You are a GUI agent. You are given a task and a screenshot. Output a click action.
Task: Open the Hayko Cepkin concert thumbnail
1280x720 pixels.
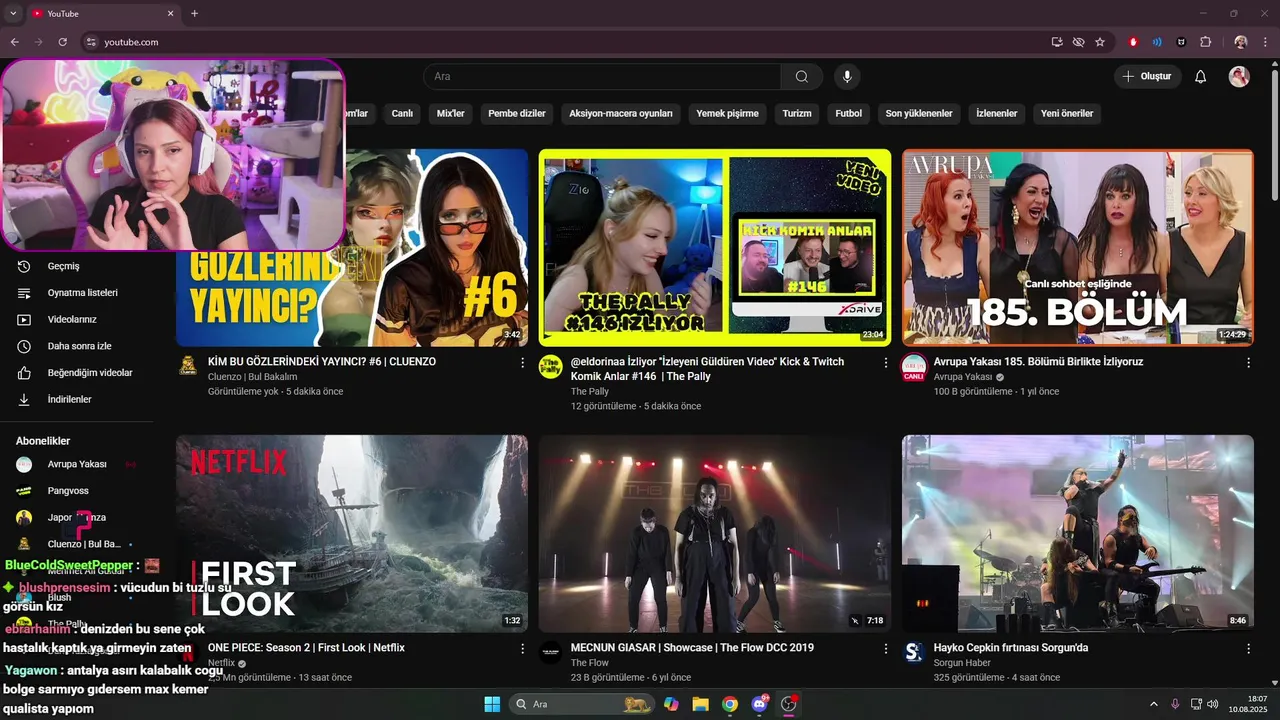click(x=1077, y=533)
